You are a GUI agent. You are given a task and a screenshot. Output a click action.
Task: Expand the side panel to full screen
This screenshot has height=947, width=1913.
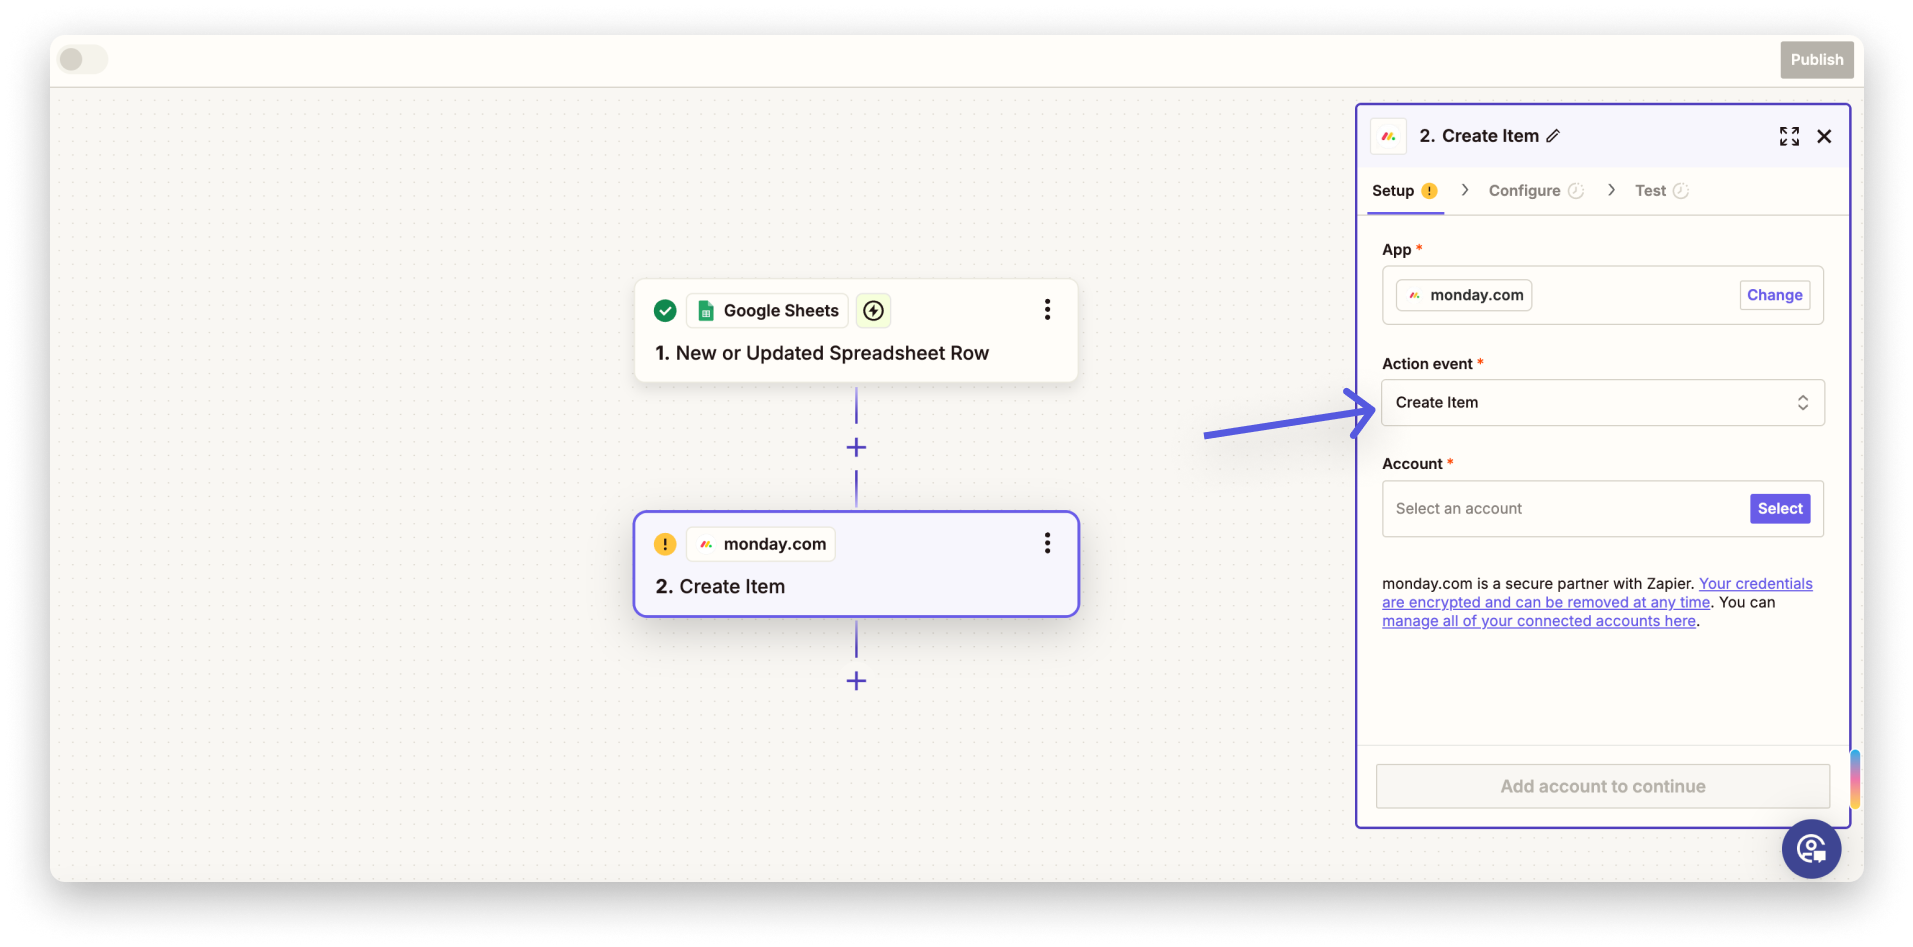click(x=1789, y=136)
